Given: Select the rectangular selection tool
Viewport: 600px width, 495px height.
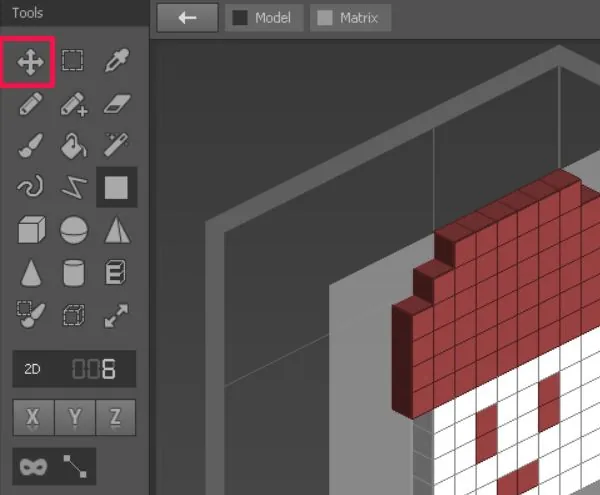Looking at the screenshot, I should tap(73, 60).
